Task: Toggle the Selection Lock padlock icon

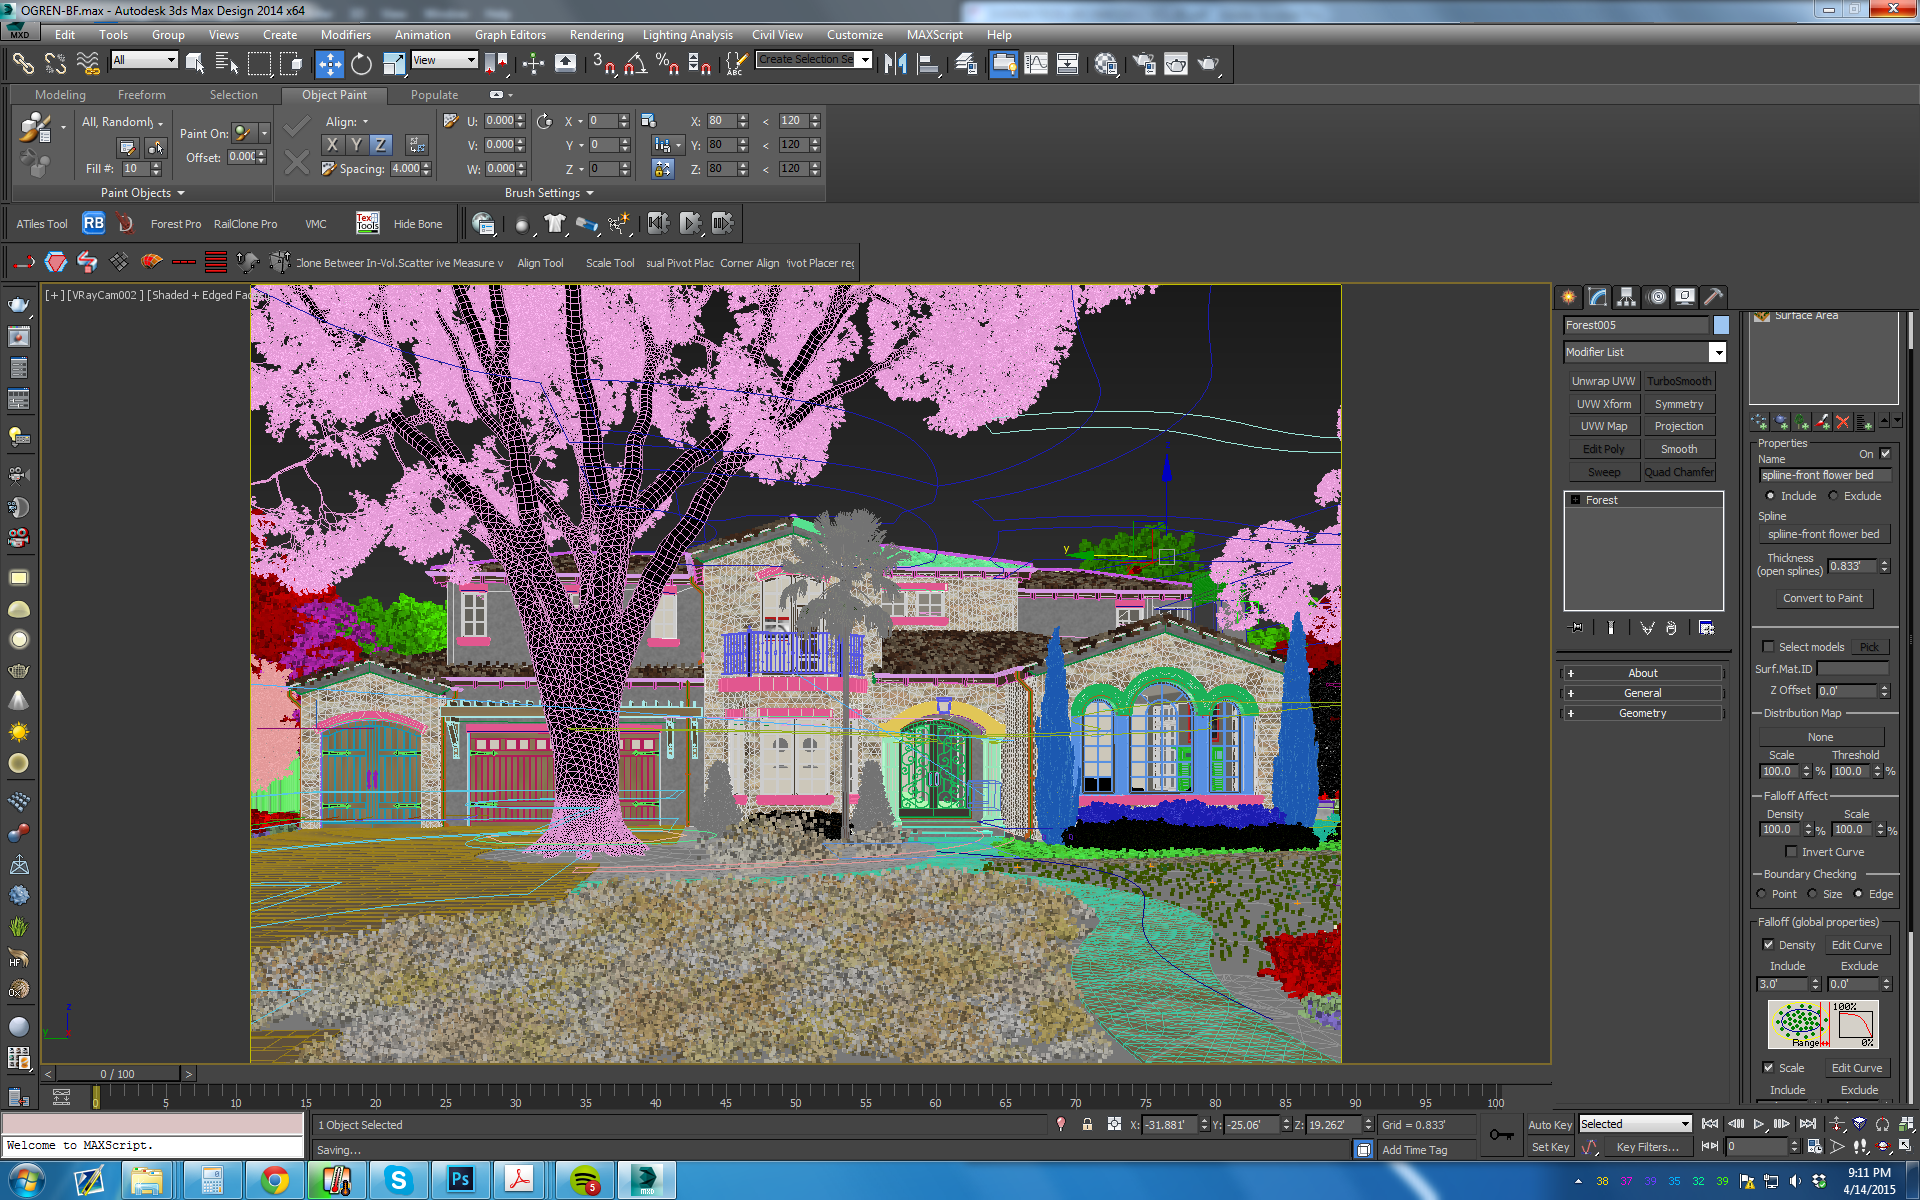Action: coord(1087,1125)
